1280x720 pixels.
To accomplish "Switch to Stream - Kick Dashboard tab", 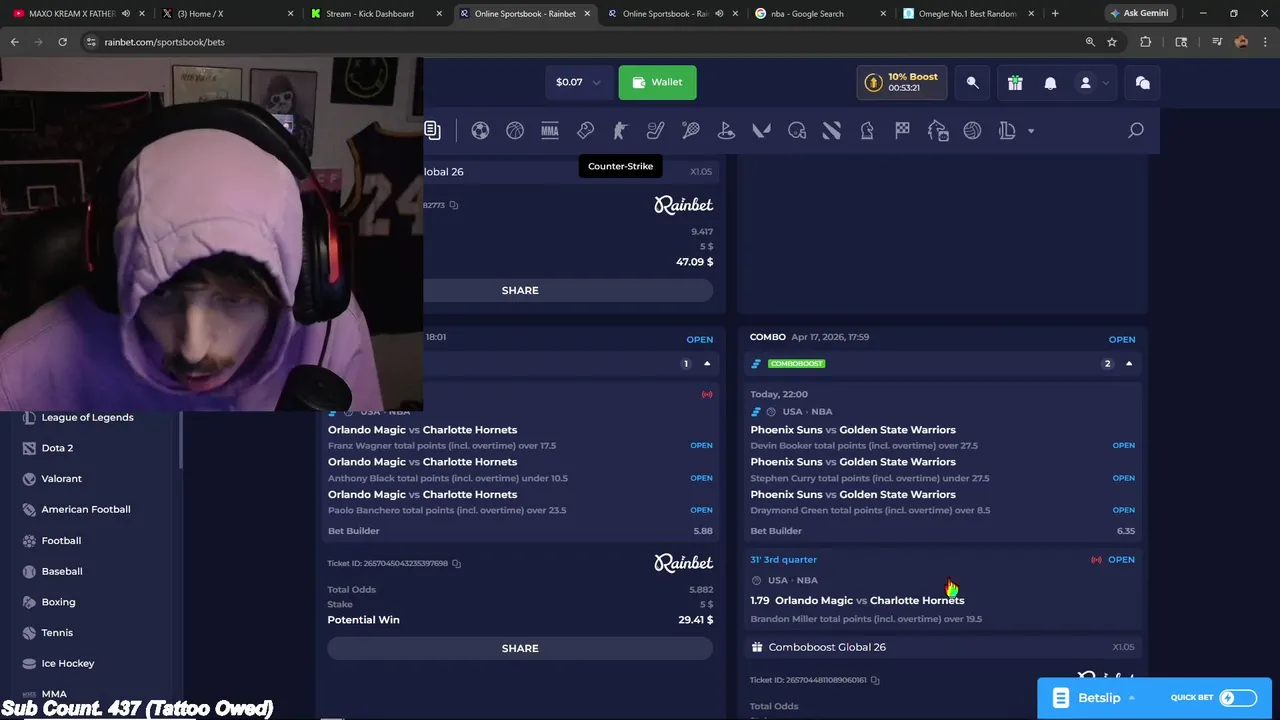I will [369, 14].
